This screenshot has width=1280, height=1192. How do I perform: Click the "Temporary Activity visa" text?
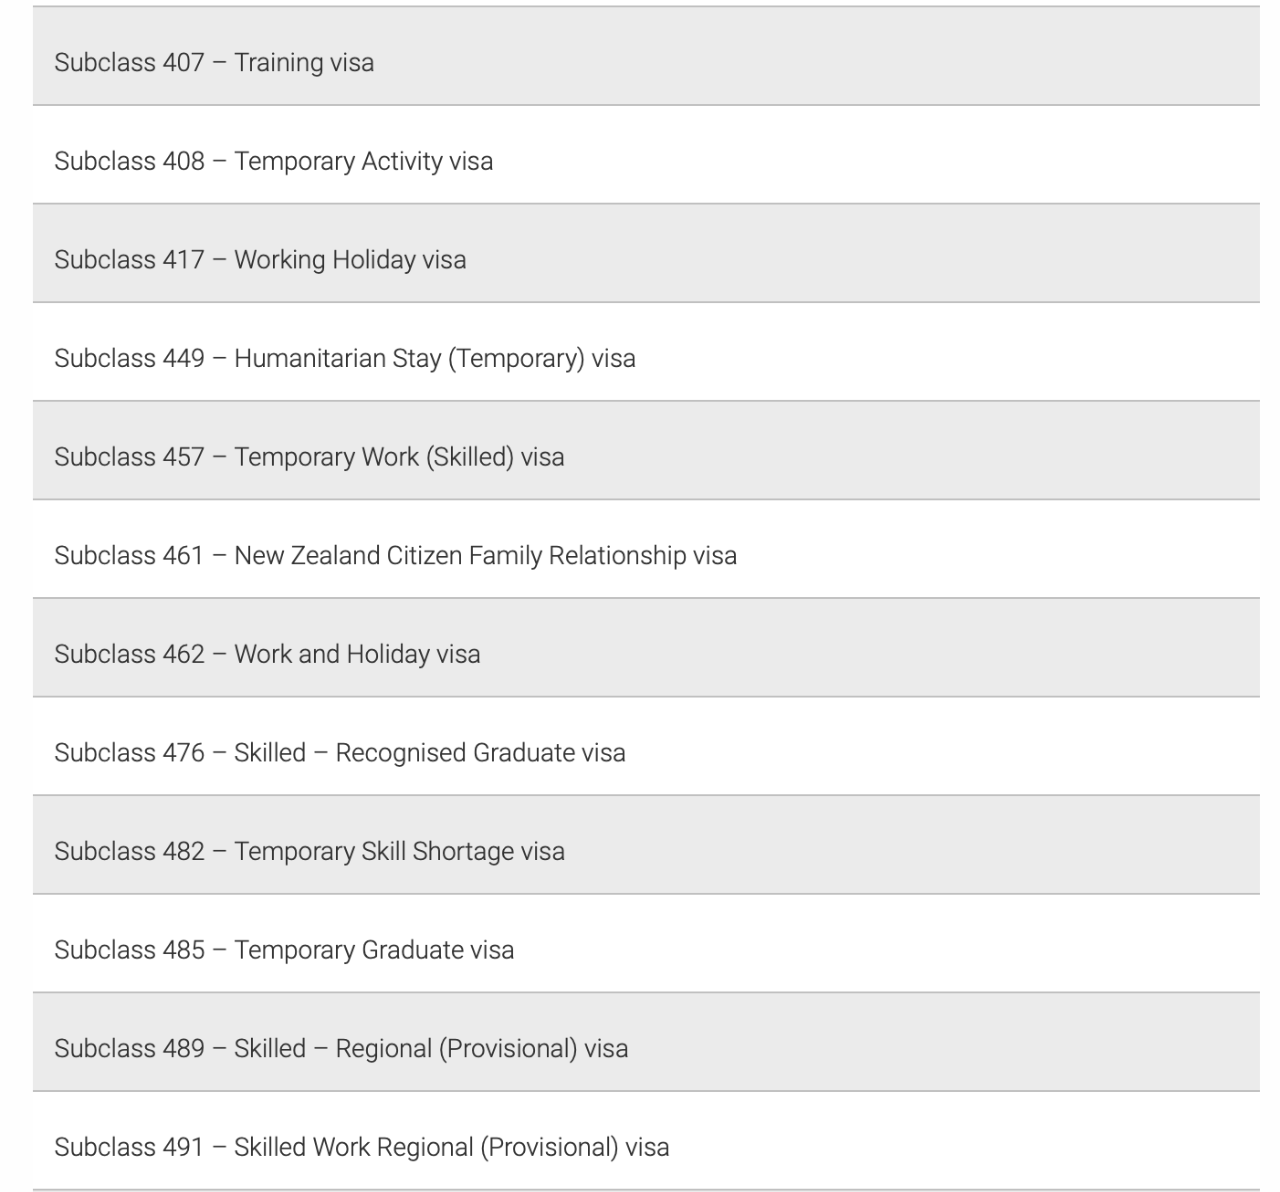coord(363,161)
